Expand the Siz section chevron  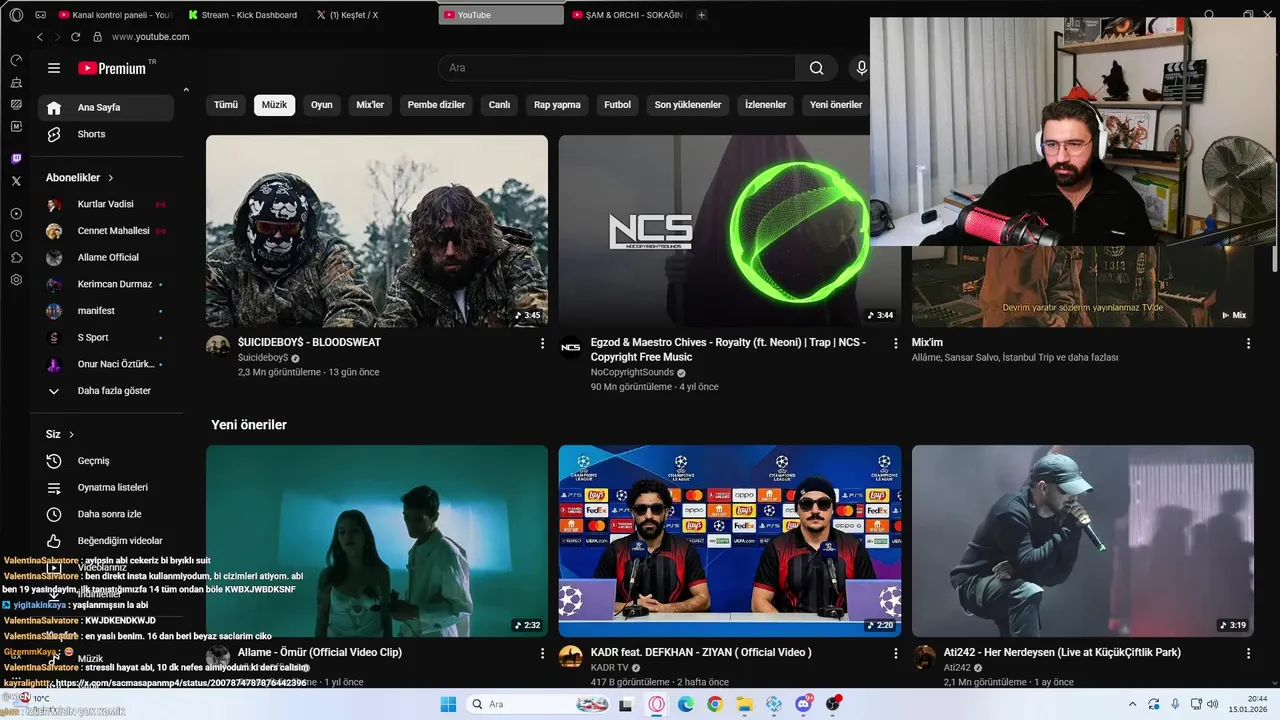tap(71, 435)
